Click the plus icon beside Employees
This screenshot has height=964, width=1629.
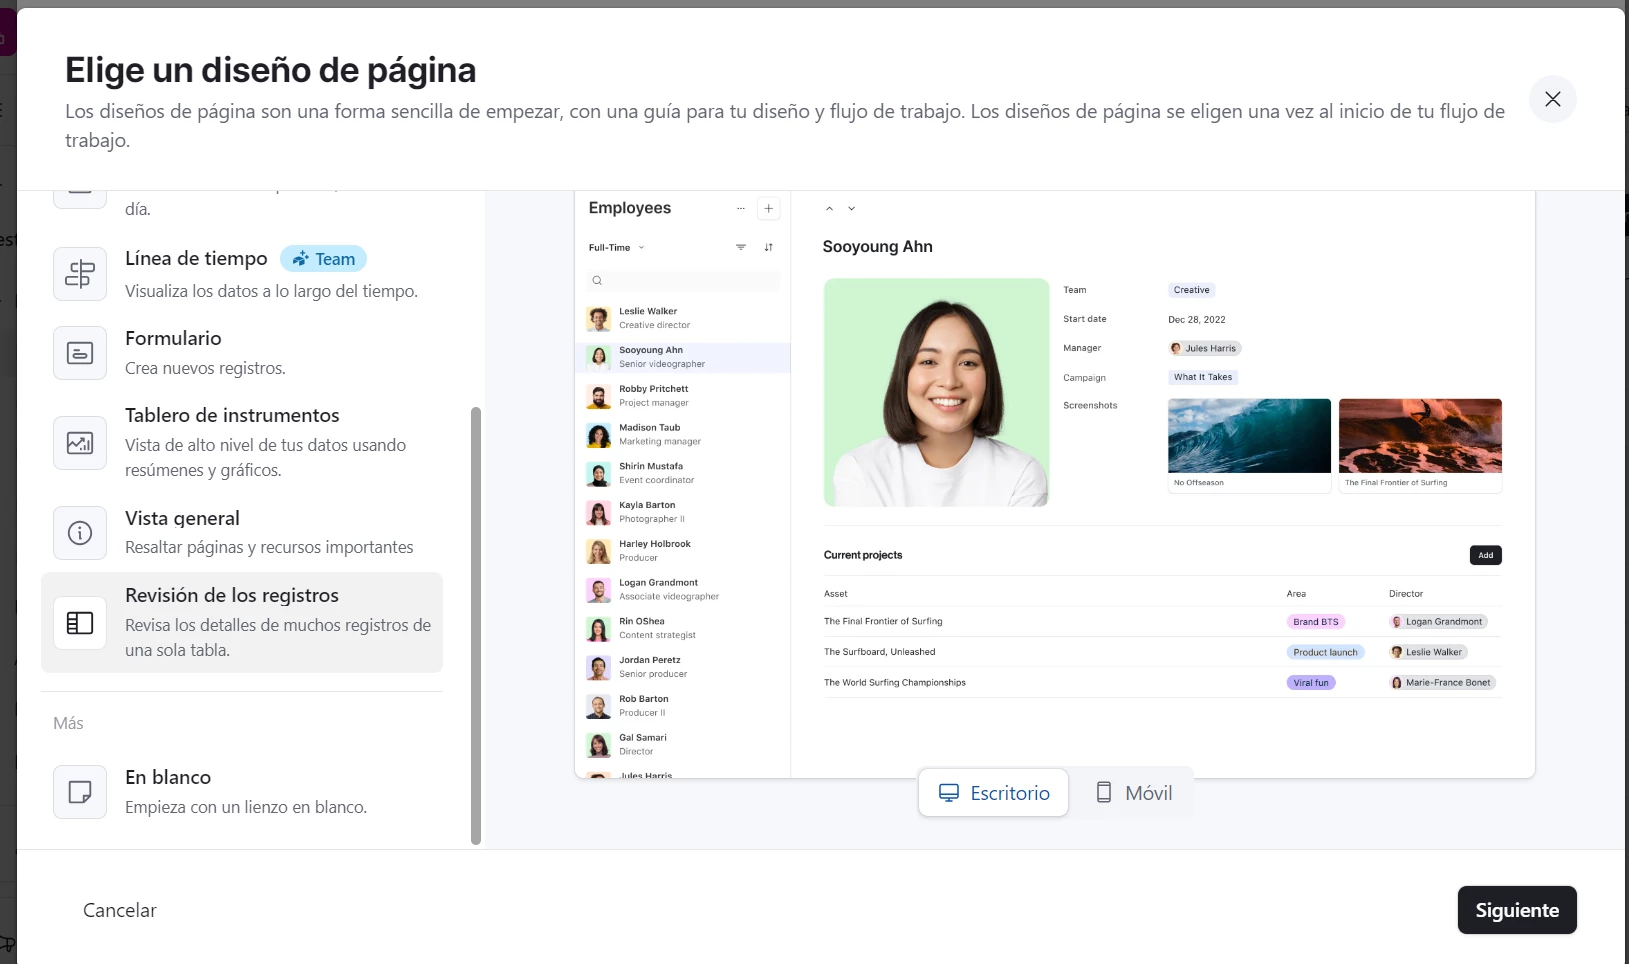click(768, 208)
